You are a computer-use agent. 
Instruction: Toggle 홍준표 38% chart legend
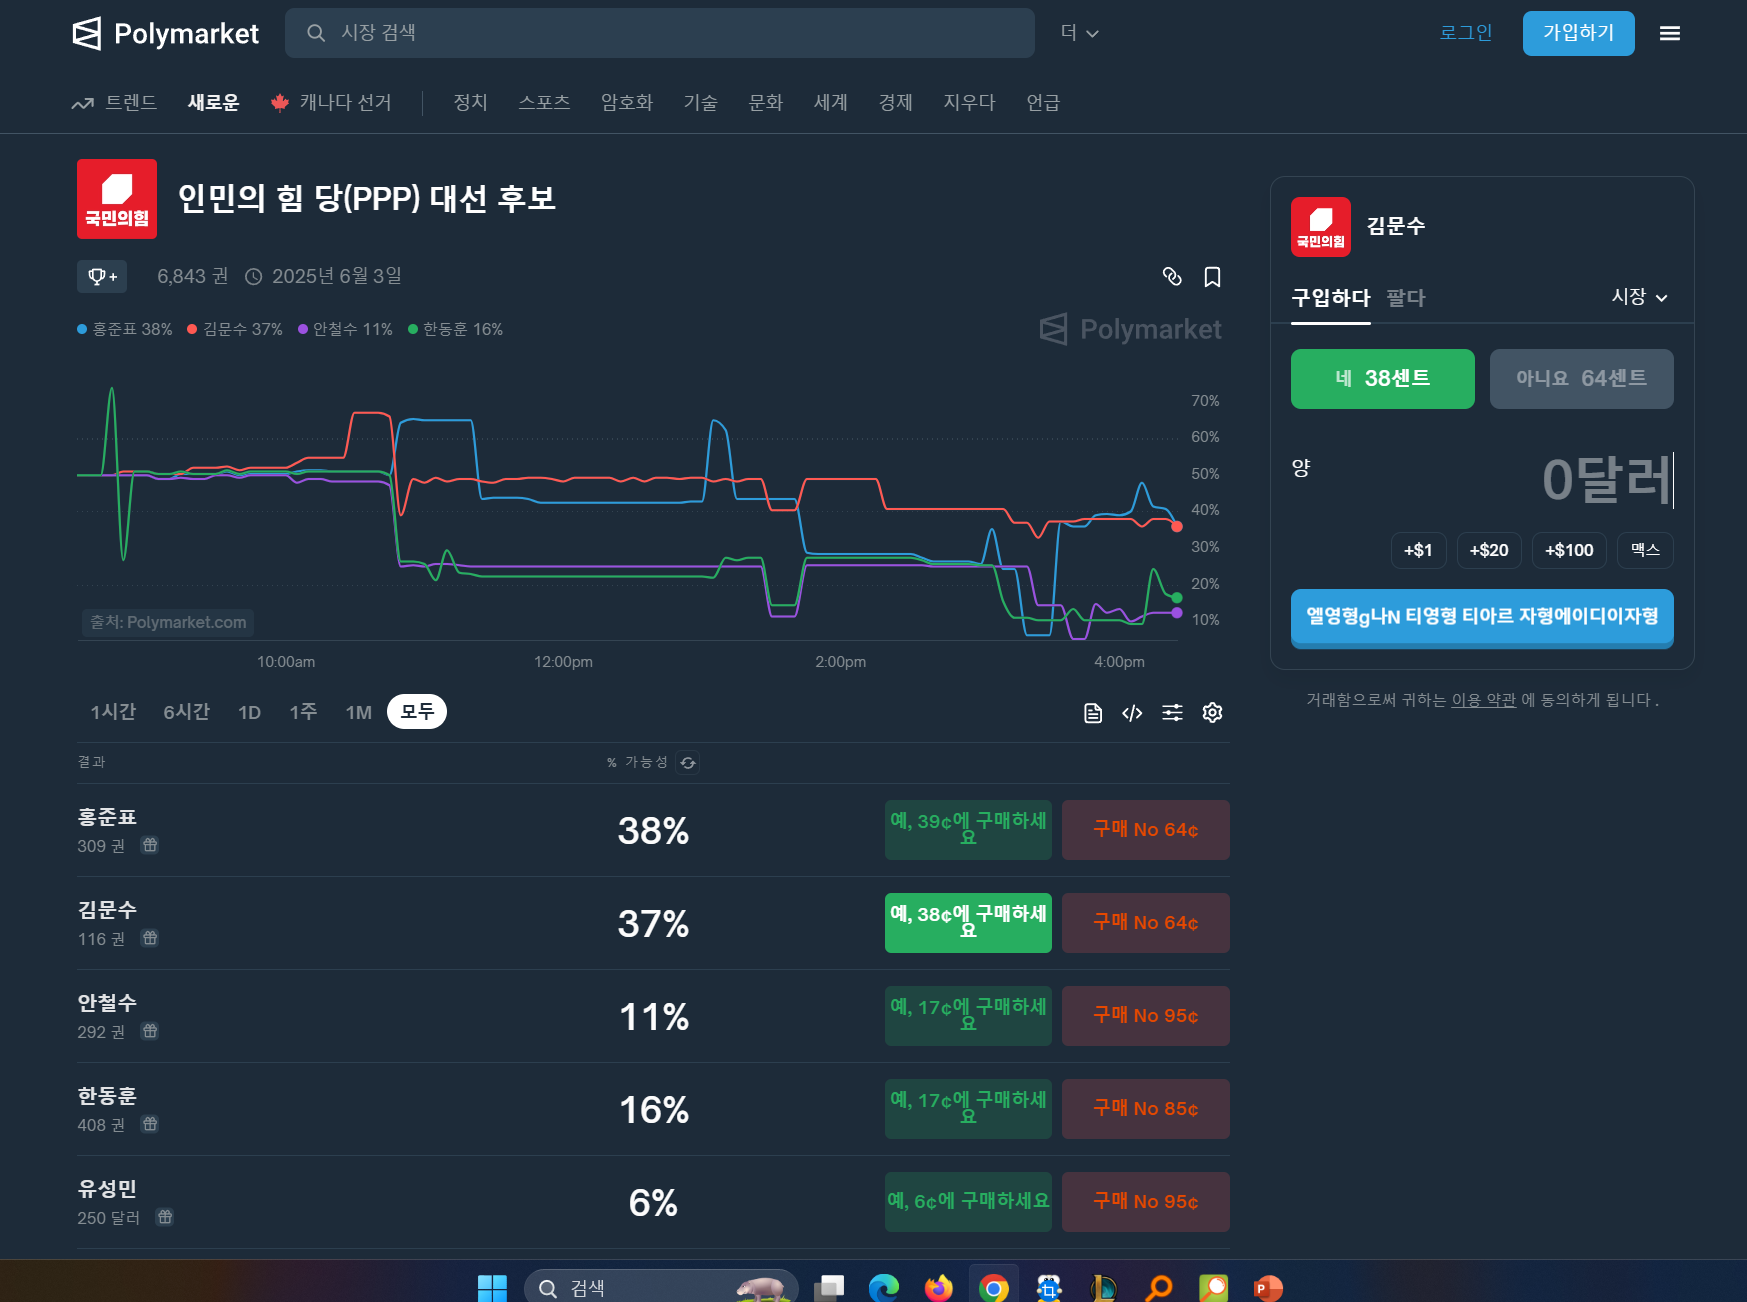coord(125,329)
